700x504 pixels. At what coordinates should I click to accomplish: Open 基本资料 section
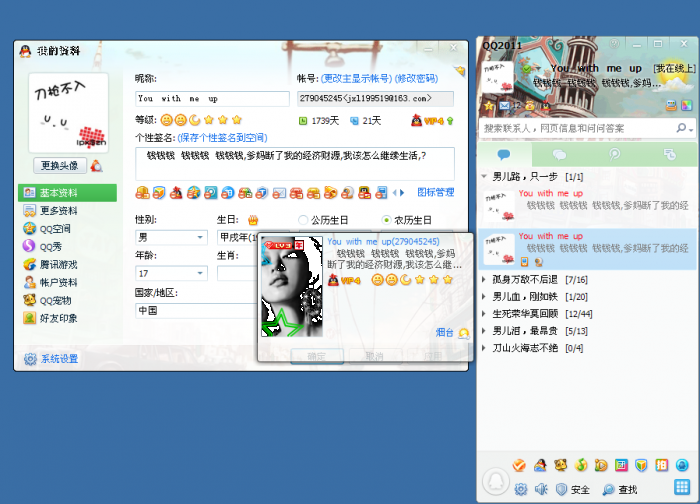pyautogui.click(x=67, y=193)
